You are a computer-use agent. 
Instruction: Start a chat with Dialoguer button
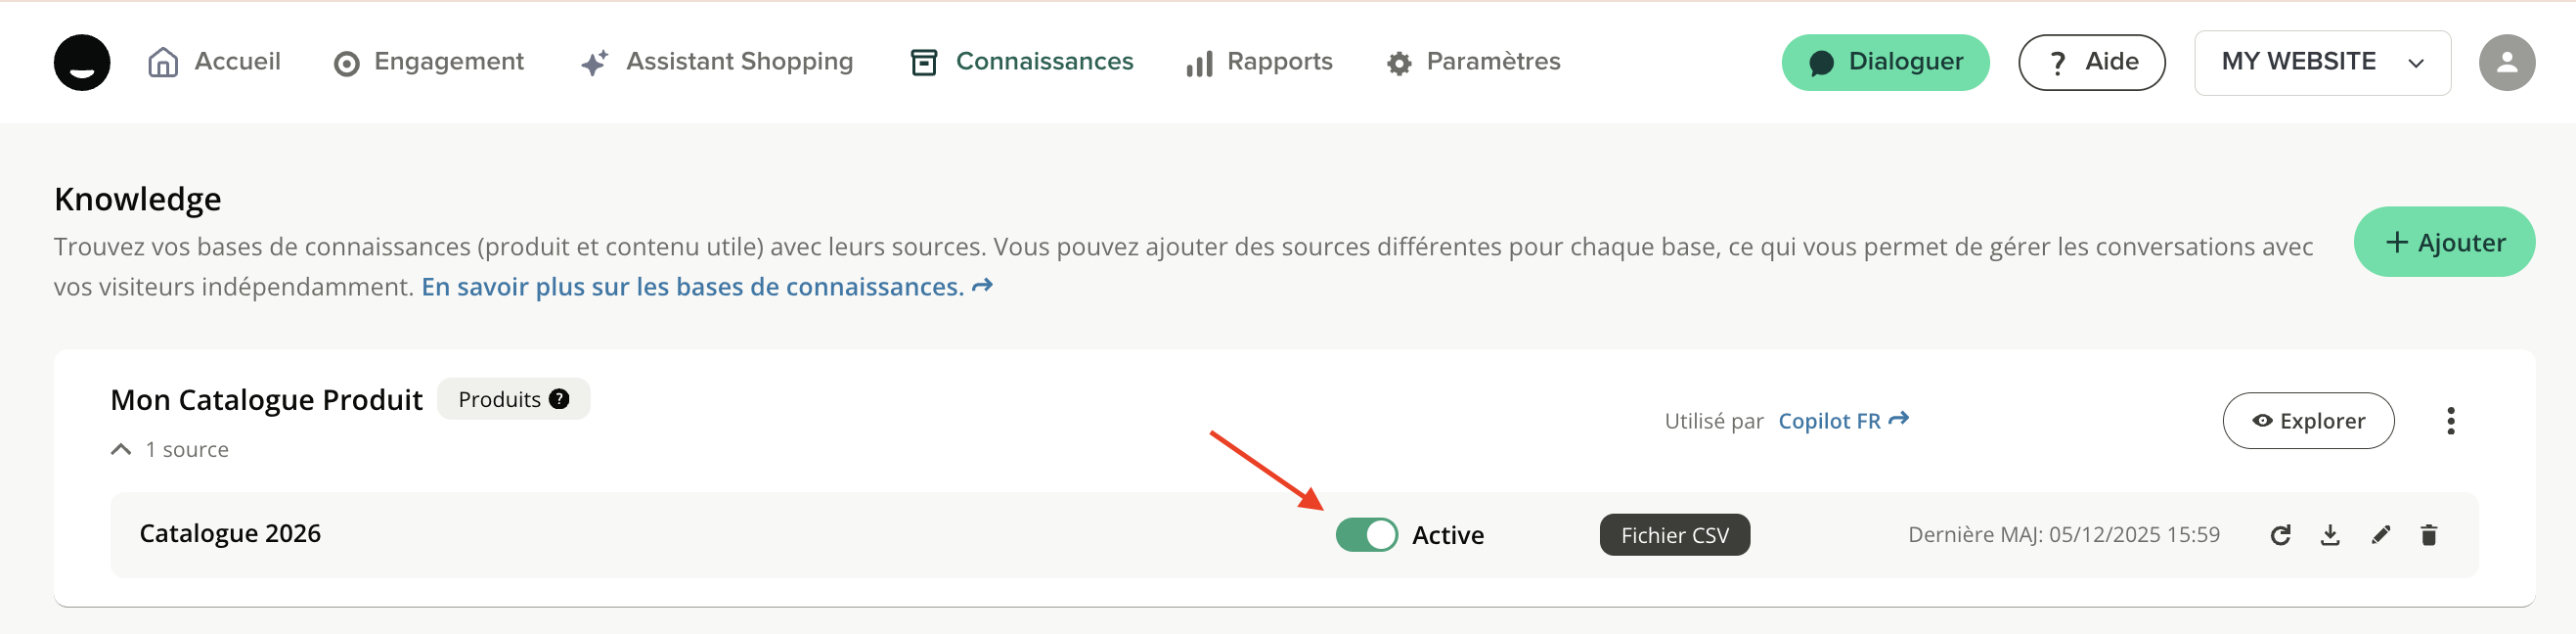pos(1884,62)
